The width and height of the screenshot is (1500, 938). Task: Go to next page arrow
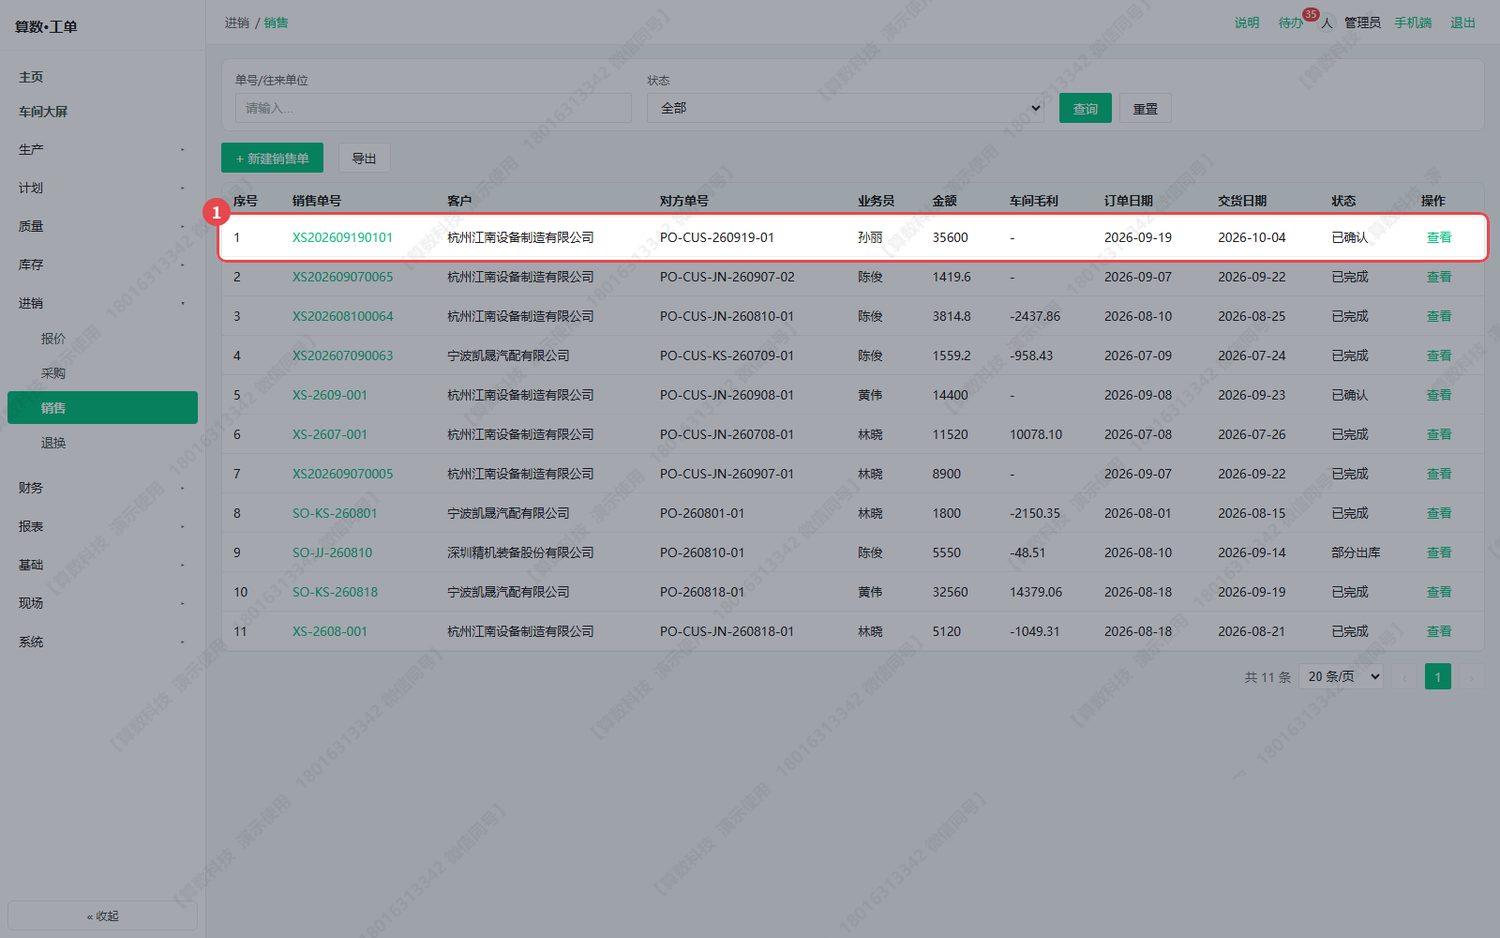tap(1471, 677)
